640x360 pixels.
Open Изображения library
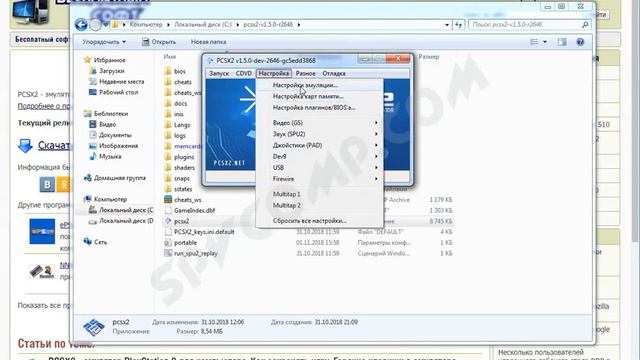pos(113,146)
